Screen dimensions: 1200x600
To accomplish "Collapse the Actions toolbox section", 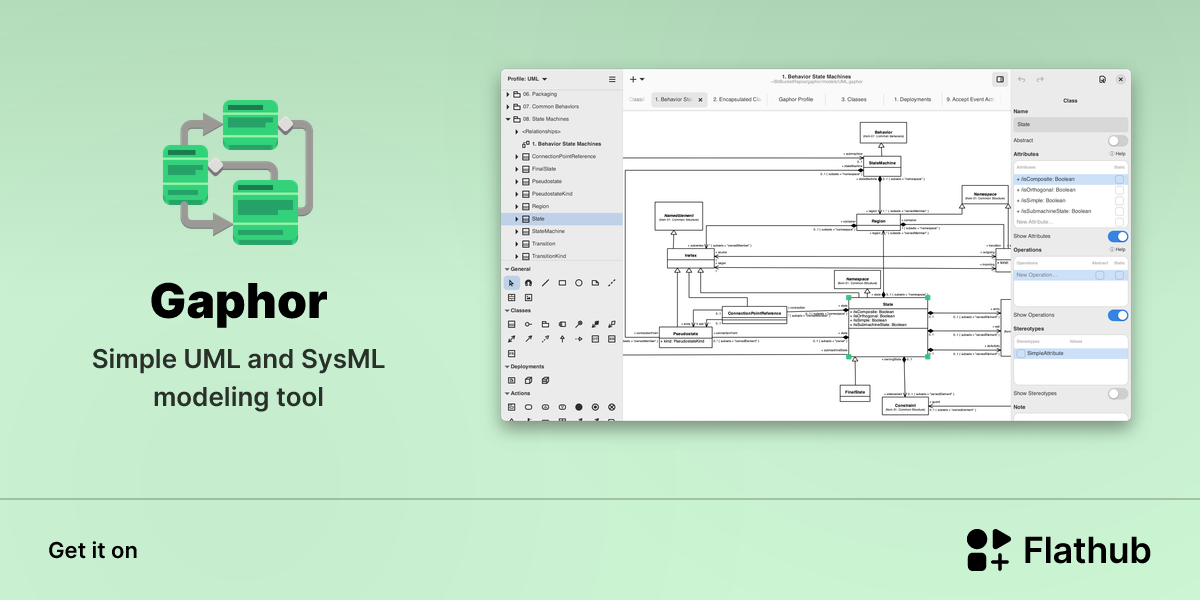I will tap(506, 393).
